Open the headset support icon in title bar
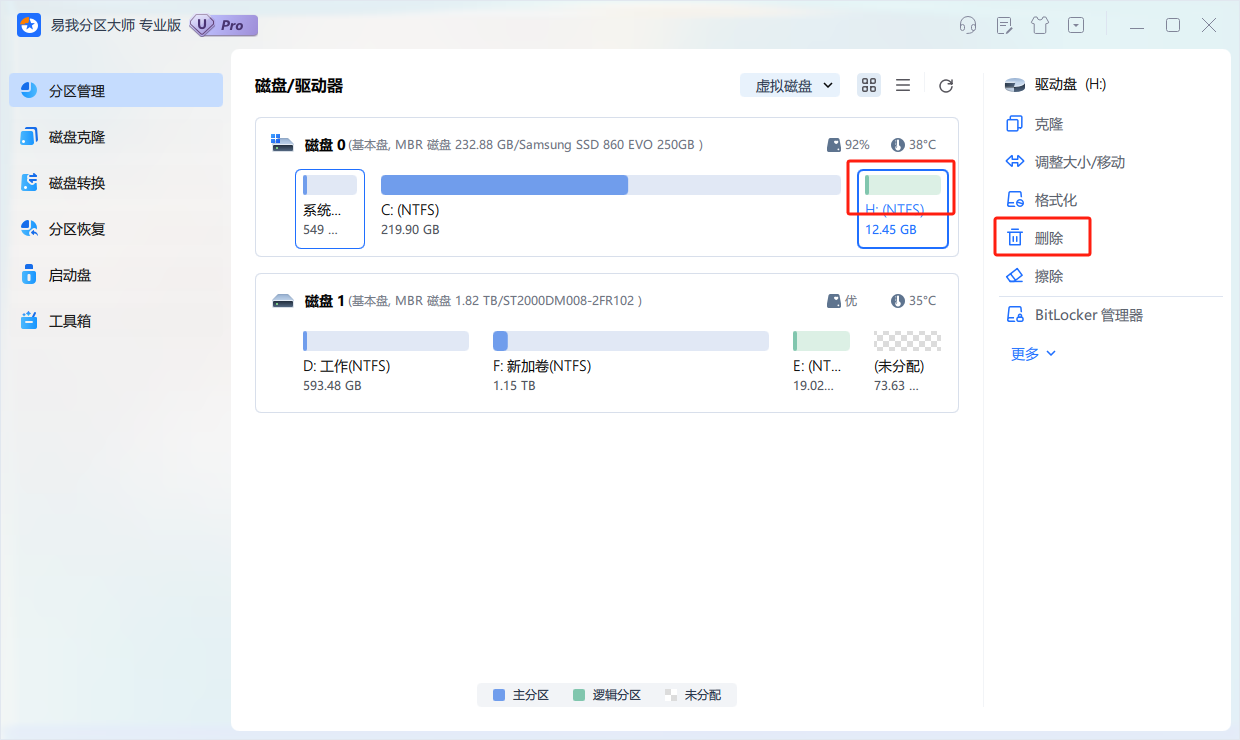Screen dimensions: 1240x740 (968, 25)
